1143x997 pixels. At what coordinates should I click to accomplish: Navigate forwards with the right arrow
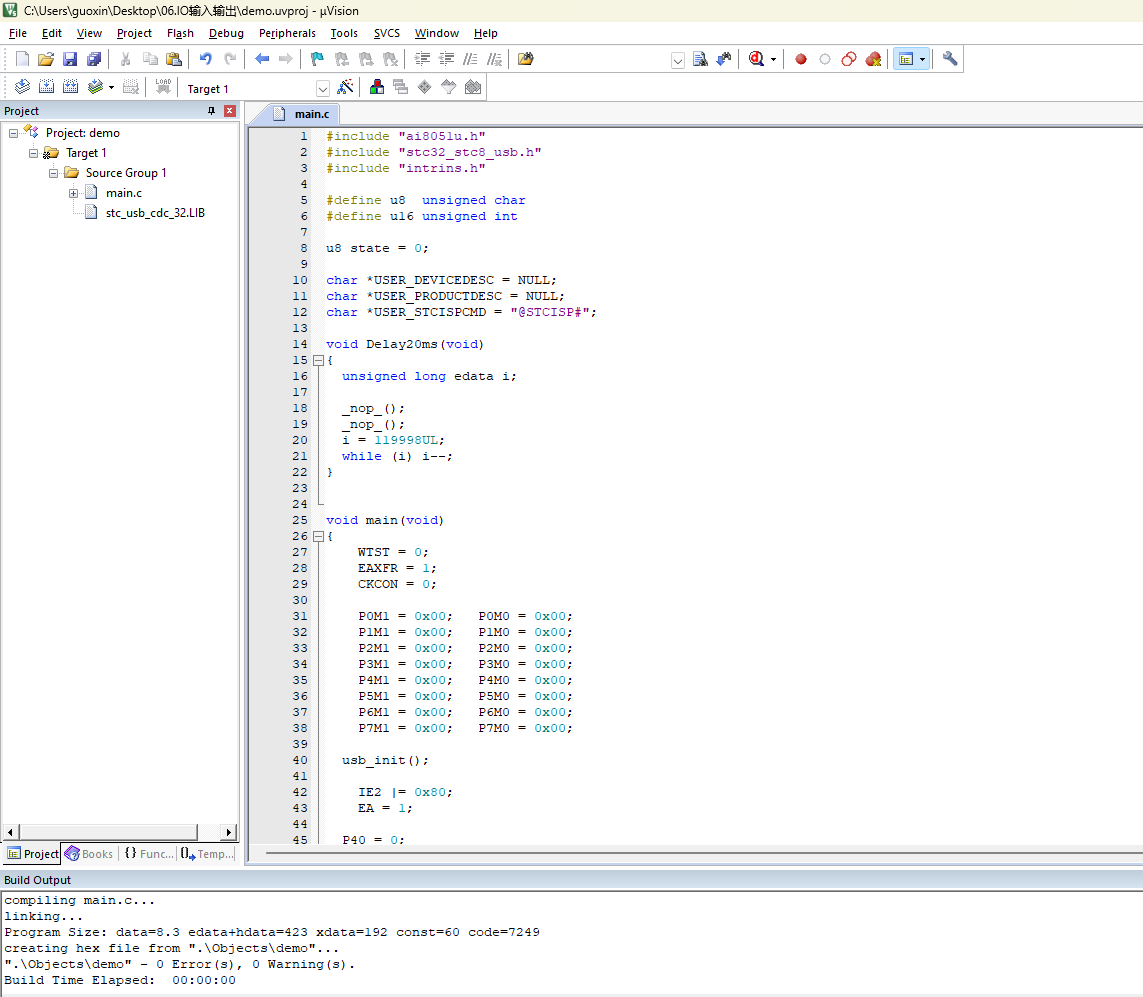click(x=286, y=59)
